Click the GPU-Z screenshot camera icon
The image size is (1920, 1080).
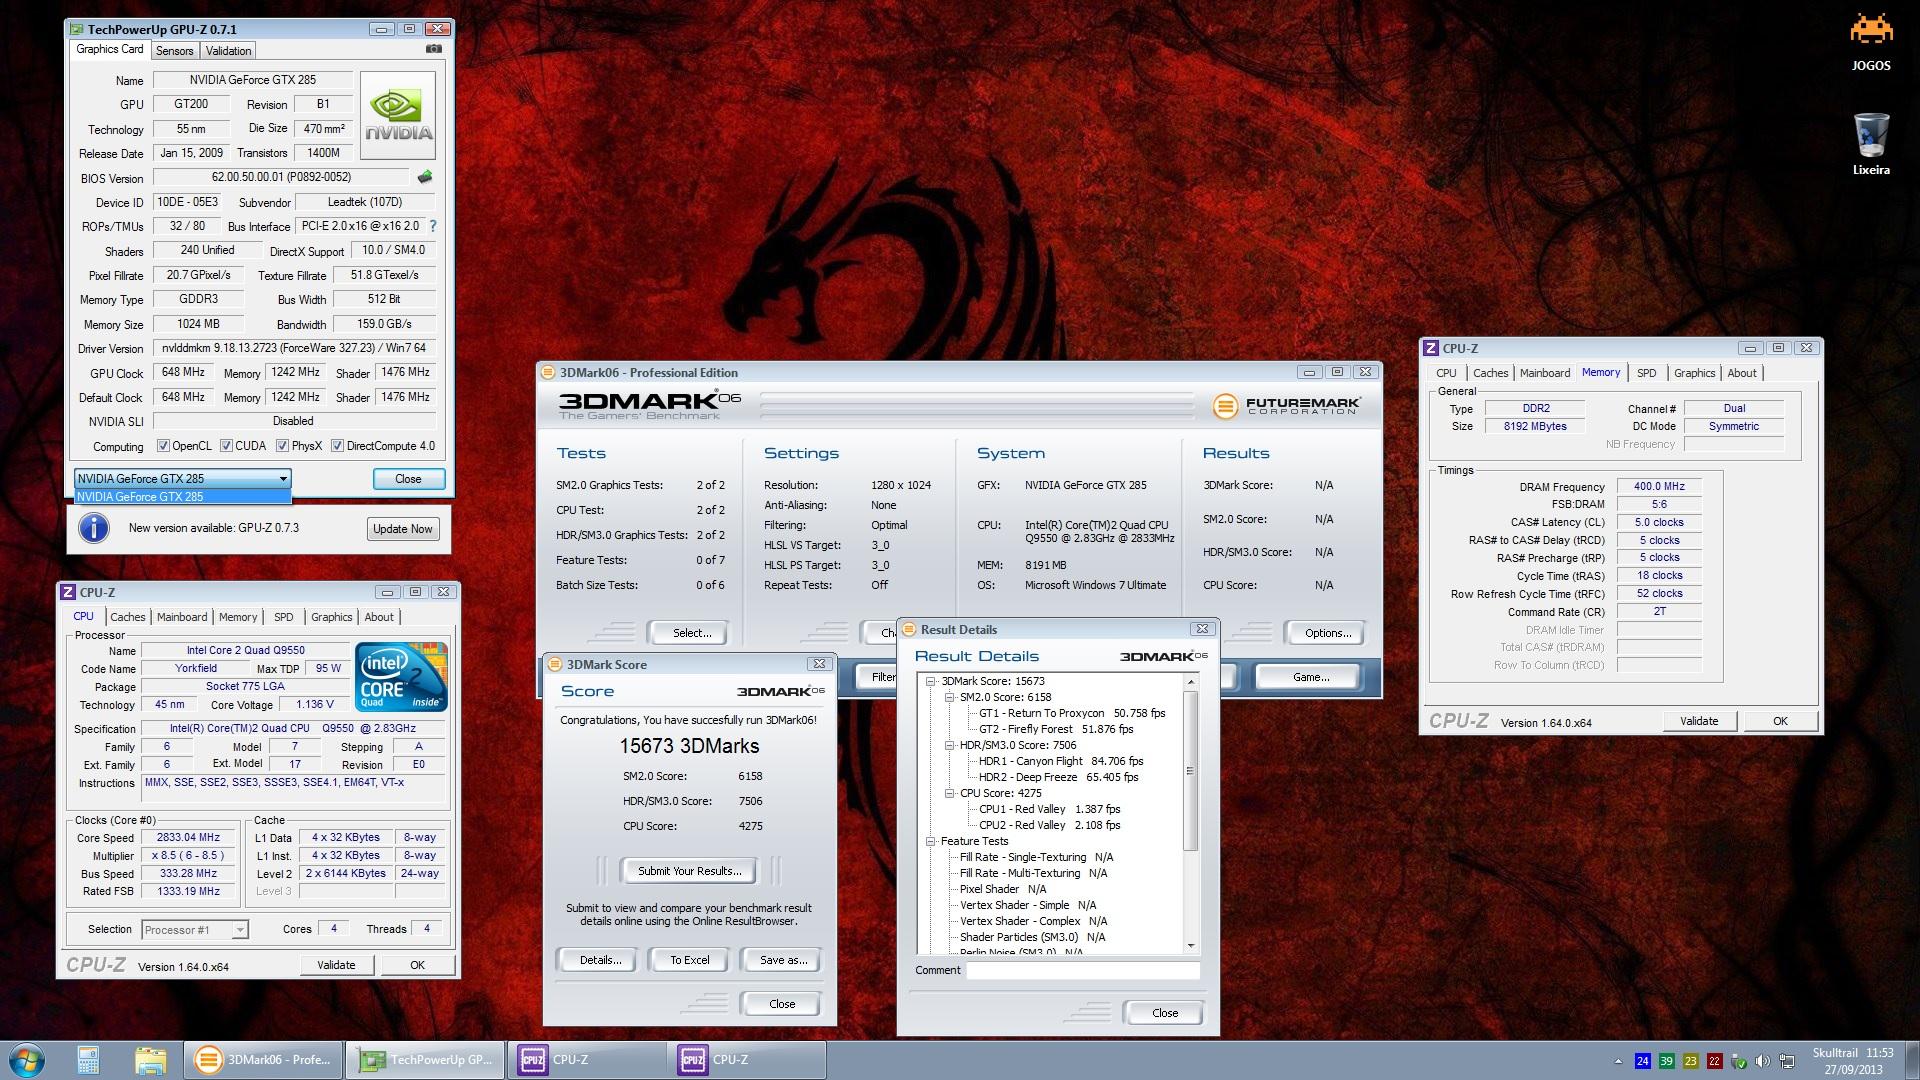pyautogui.click(x=433, y=49)
